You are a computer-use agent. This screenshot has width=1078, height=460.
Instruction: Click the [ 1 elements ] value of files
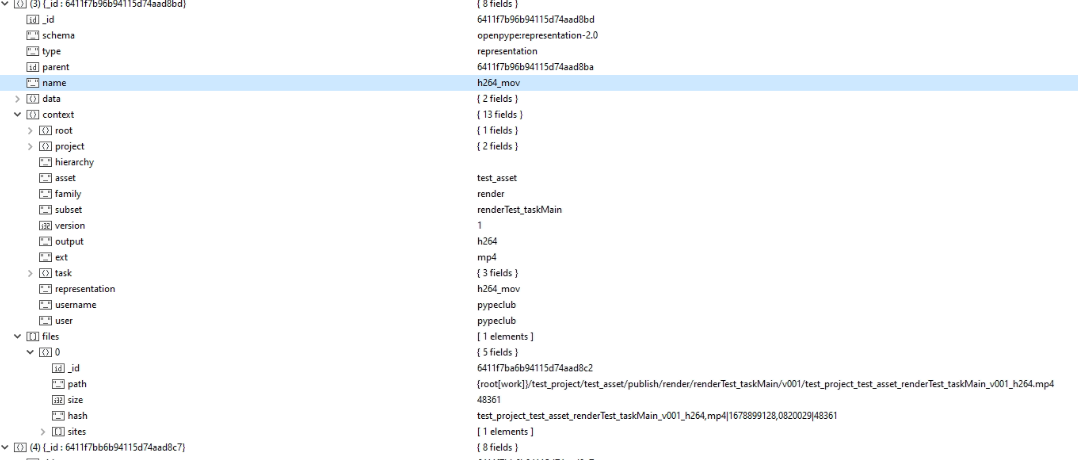coord(505,336)
